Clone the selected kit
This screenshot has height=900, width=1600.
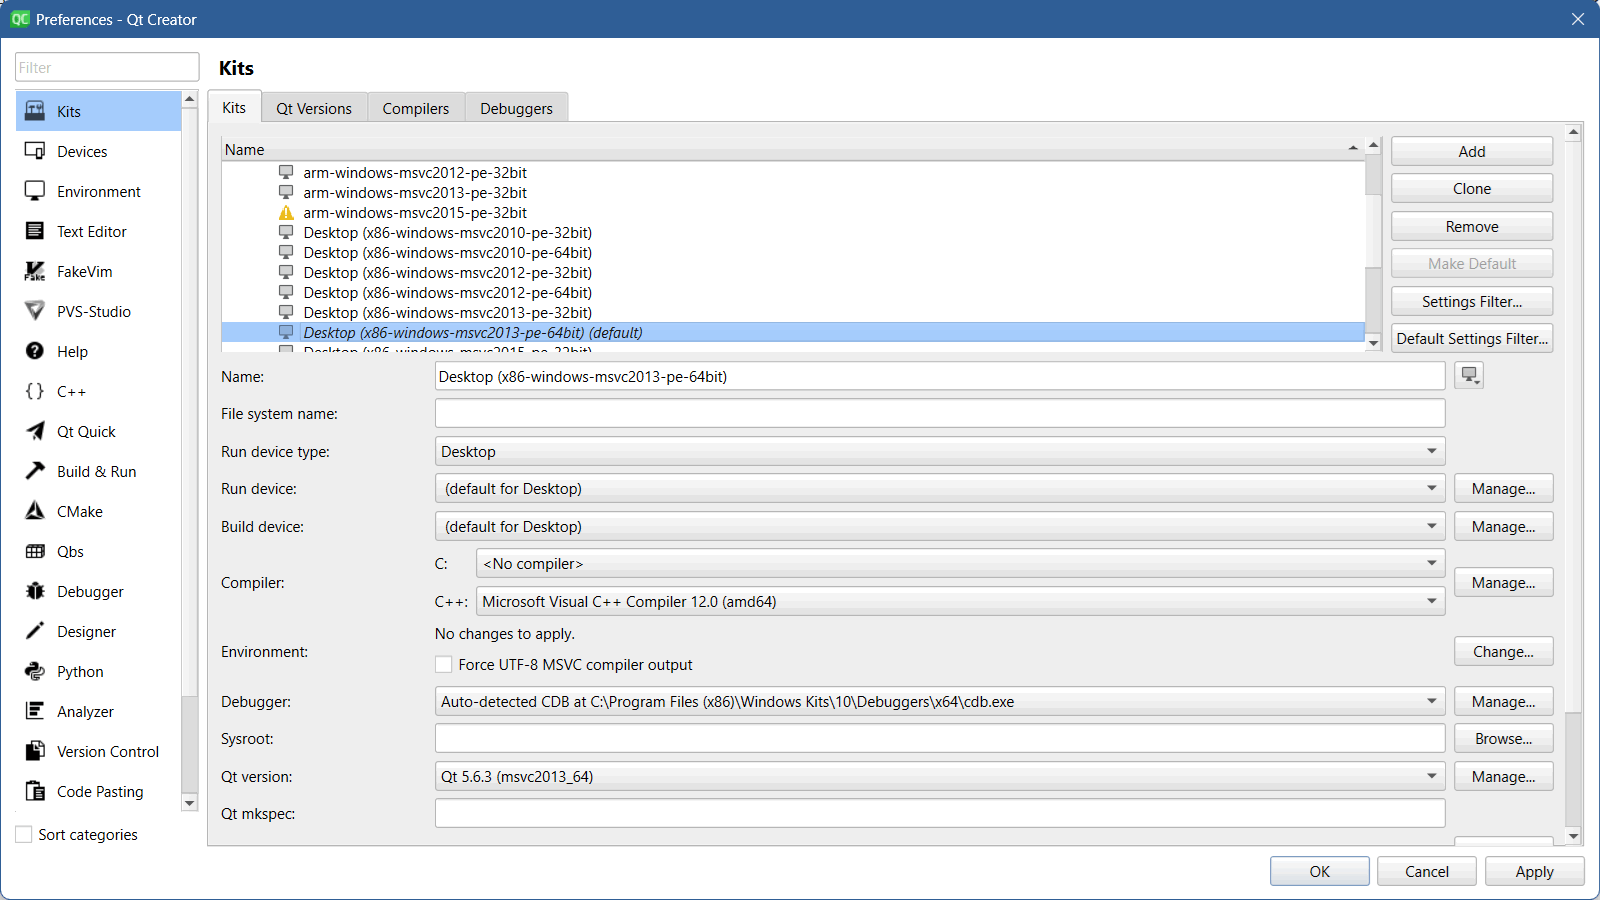pos(1470,188)
